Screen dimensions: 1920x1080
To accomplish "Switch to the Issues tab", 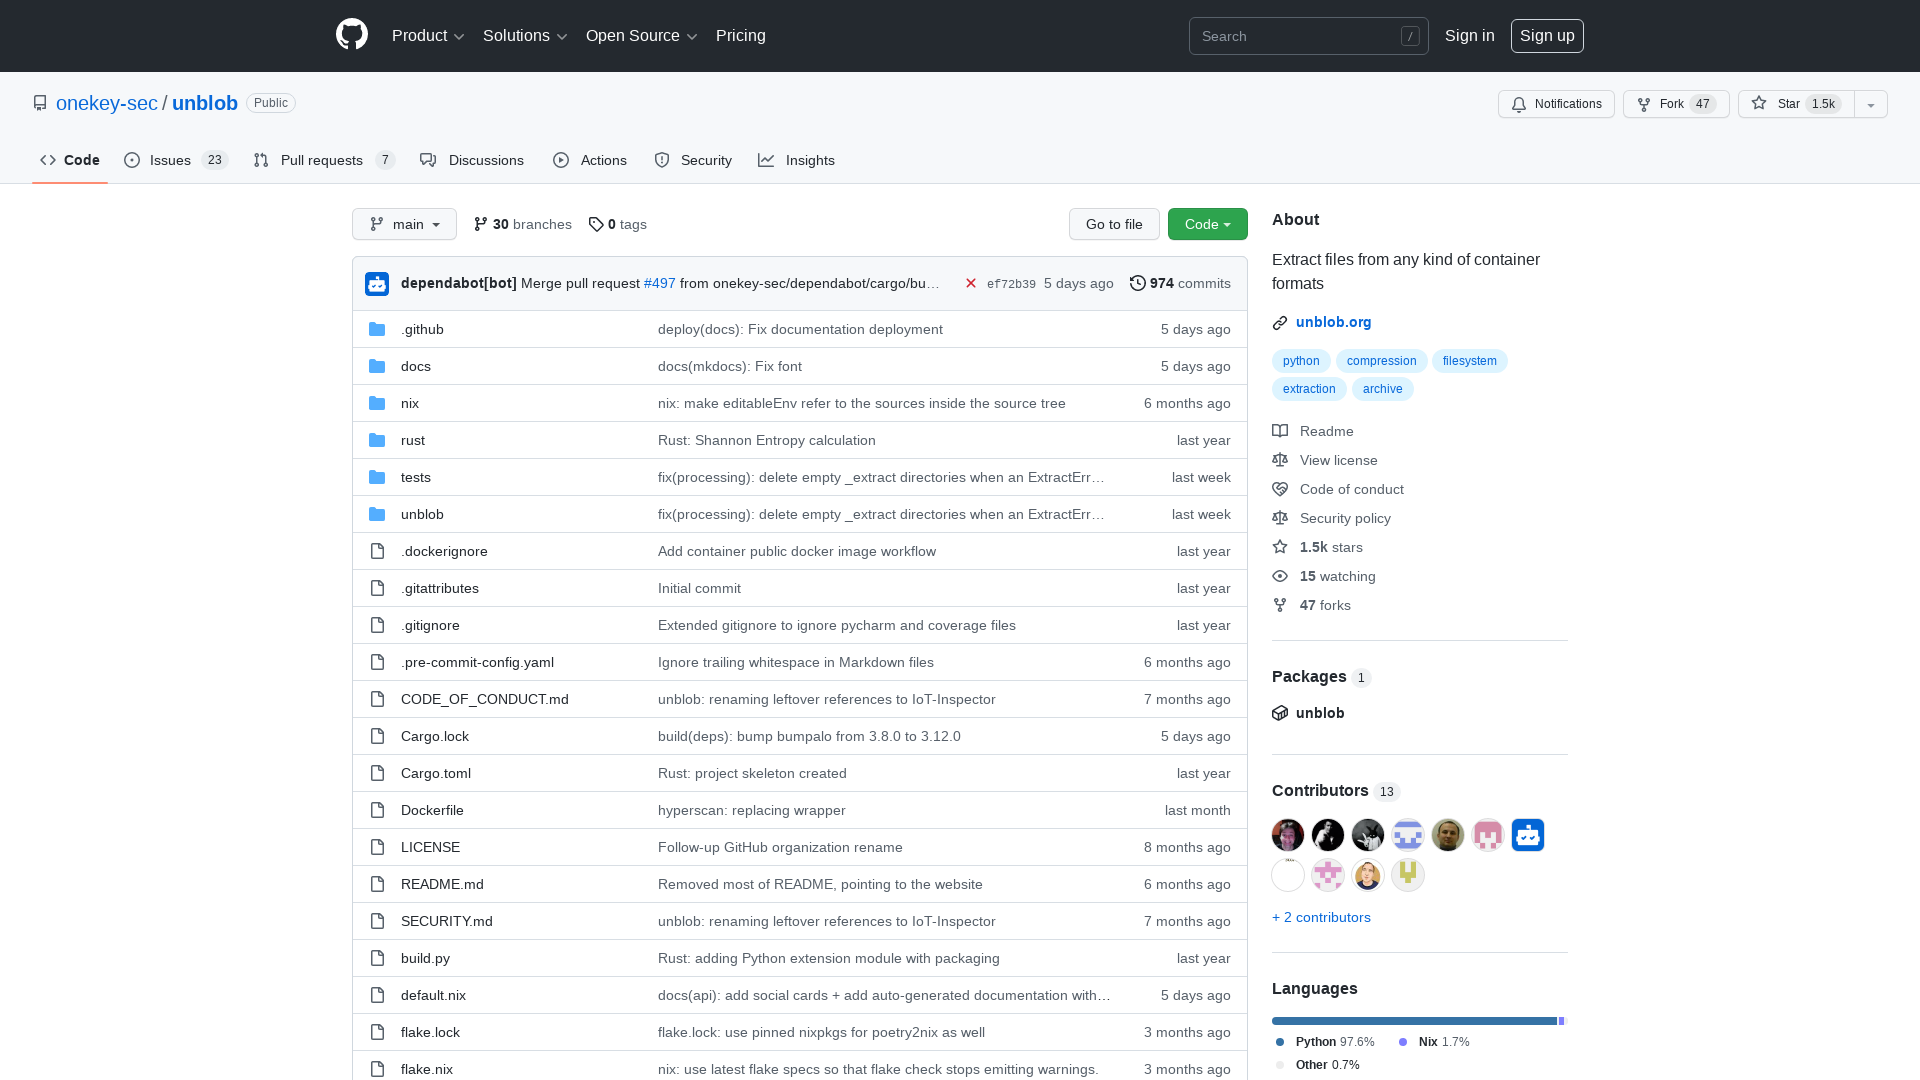I will point(176,160).
